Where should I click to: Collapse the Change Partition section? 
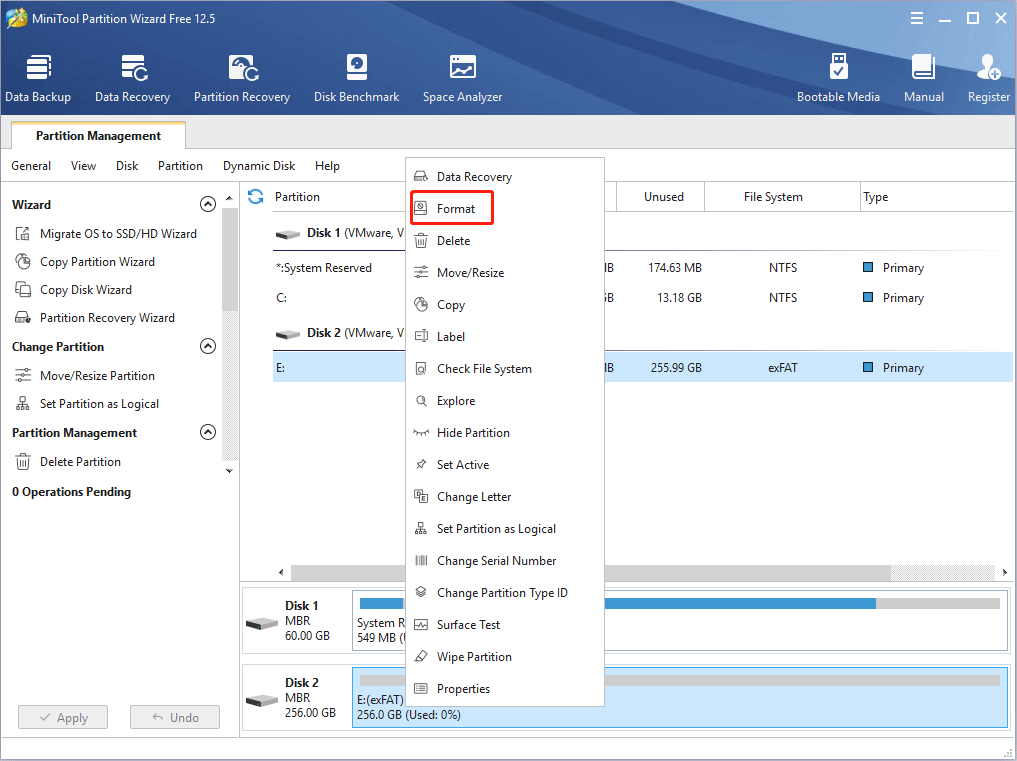point(208,347)
